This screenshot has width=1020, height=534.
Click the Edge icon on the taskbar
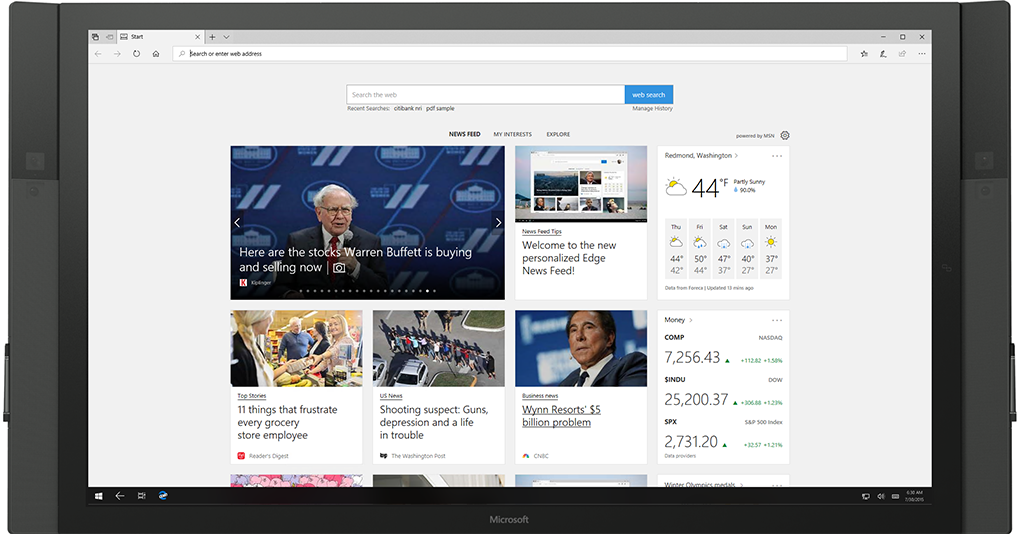coord(162,495)
